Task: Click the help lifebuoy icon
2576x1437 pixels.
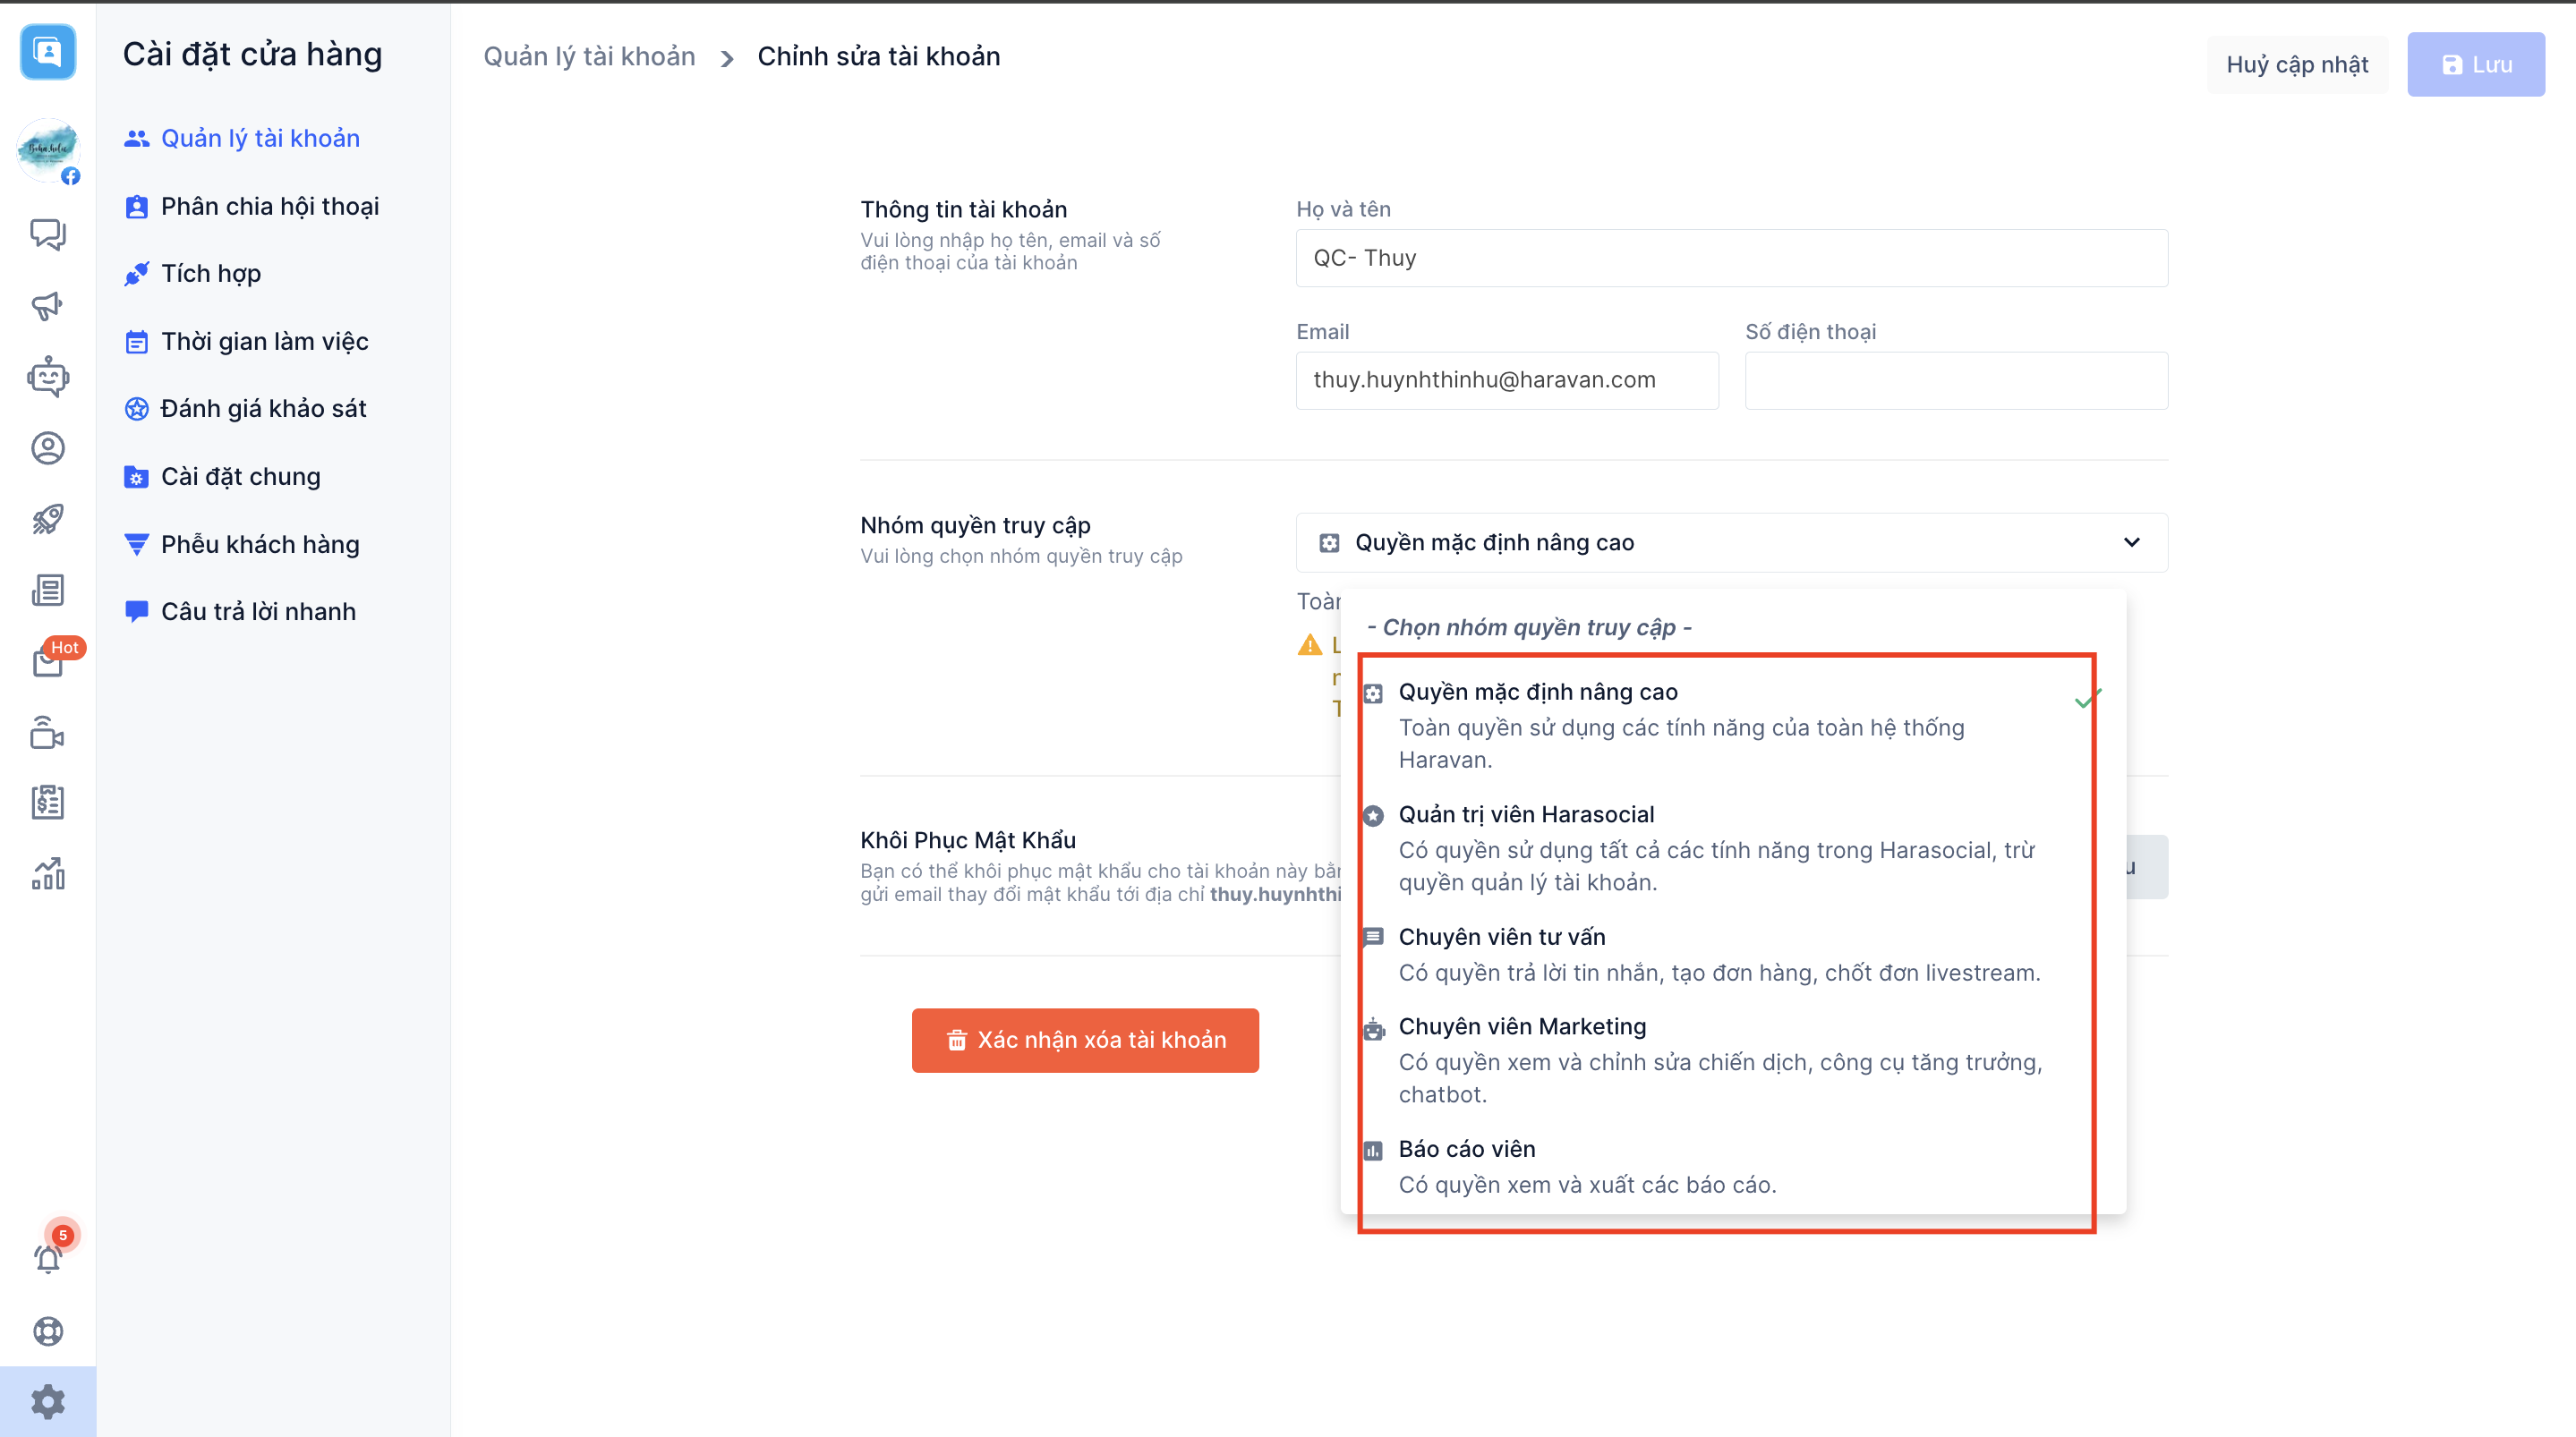Action: [47, 1331]
